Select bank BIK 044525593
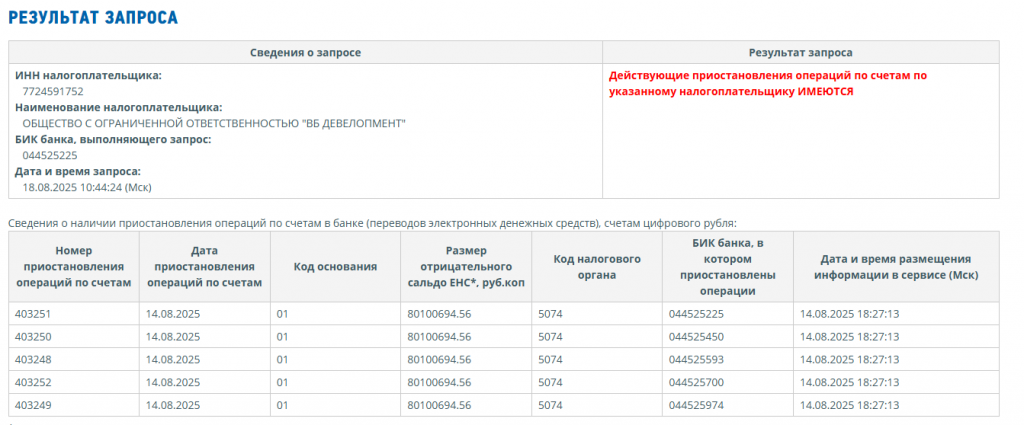This screenshot has height=425, width=1024. [x=696, y=360]
